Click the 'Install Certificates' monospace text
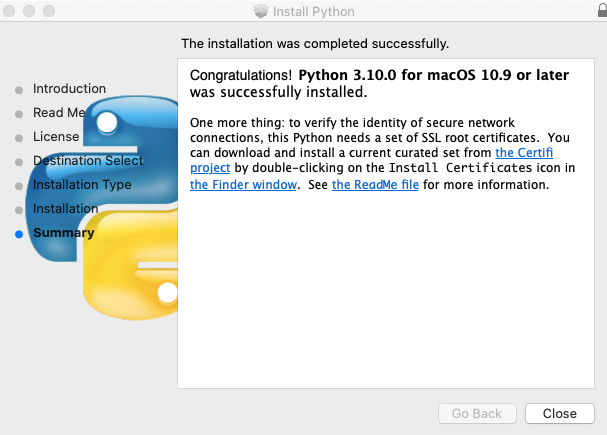607x435 pixels. pyautogui.click(x=460, y=168)
